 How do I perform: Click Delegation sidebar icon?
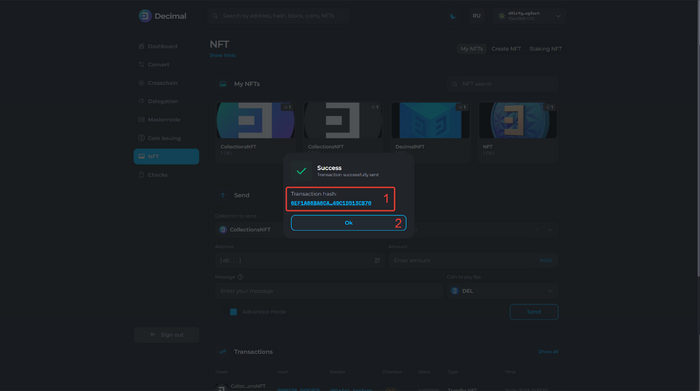[x=142, y=101]
